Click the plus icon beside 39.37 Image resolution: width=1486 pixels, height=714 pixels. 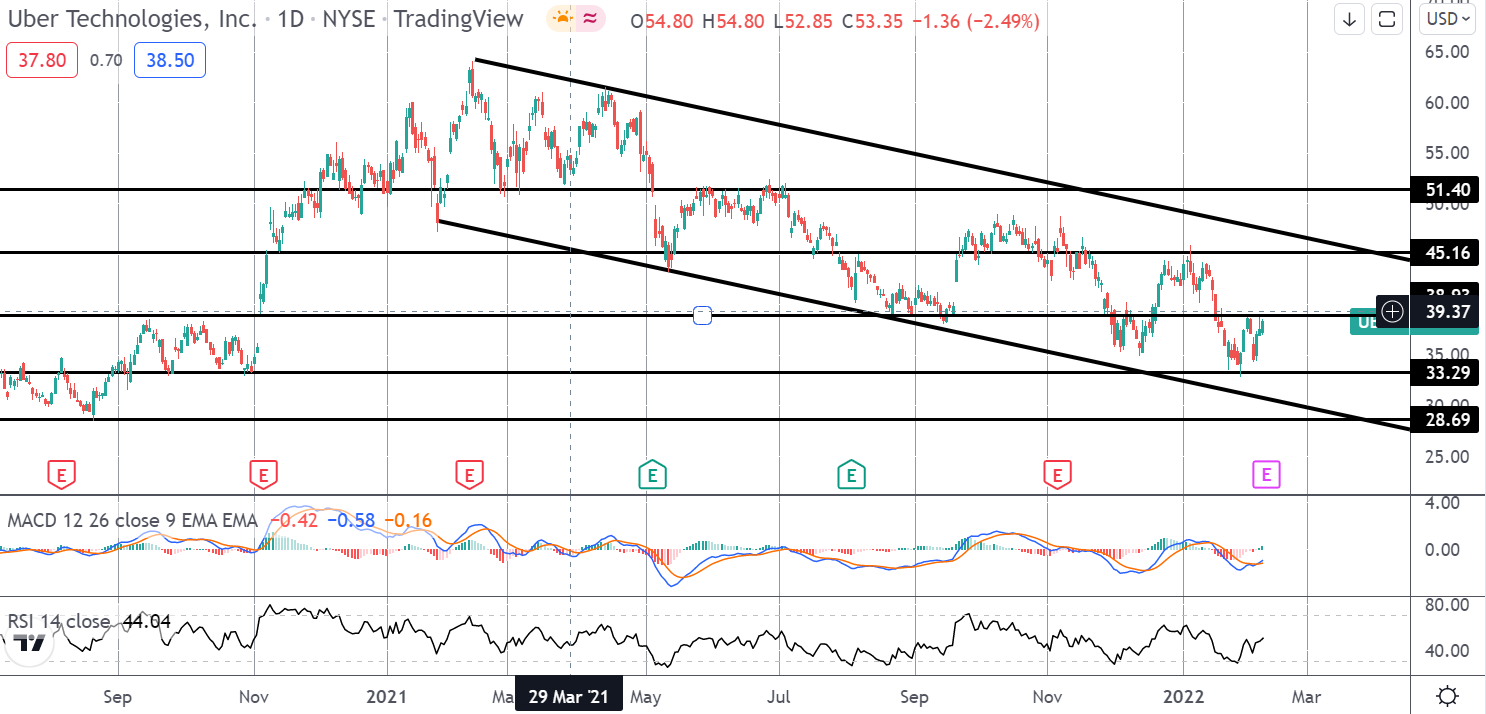tap(1392, 312)
